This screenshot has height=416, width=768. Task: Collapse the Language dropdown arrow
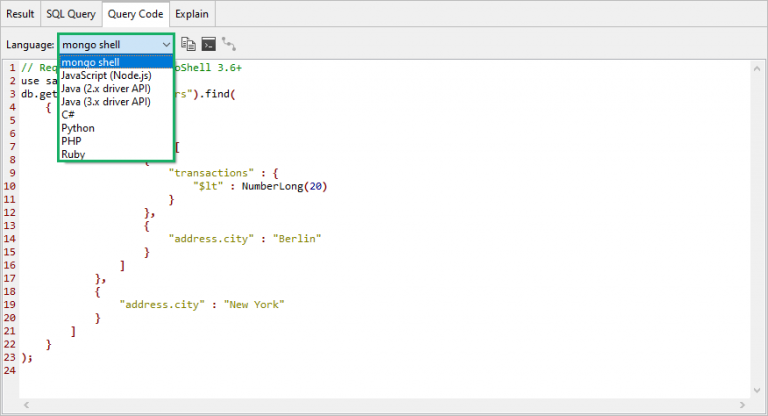tap(165, 45)
